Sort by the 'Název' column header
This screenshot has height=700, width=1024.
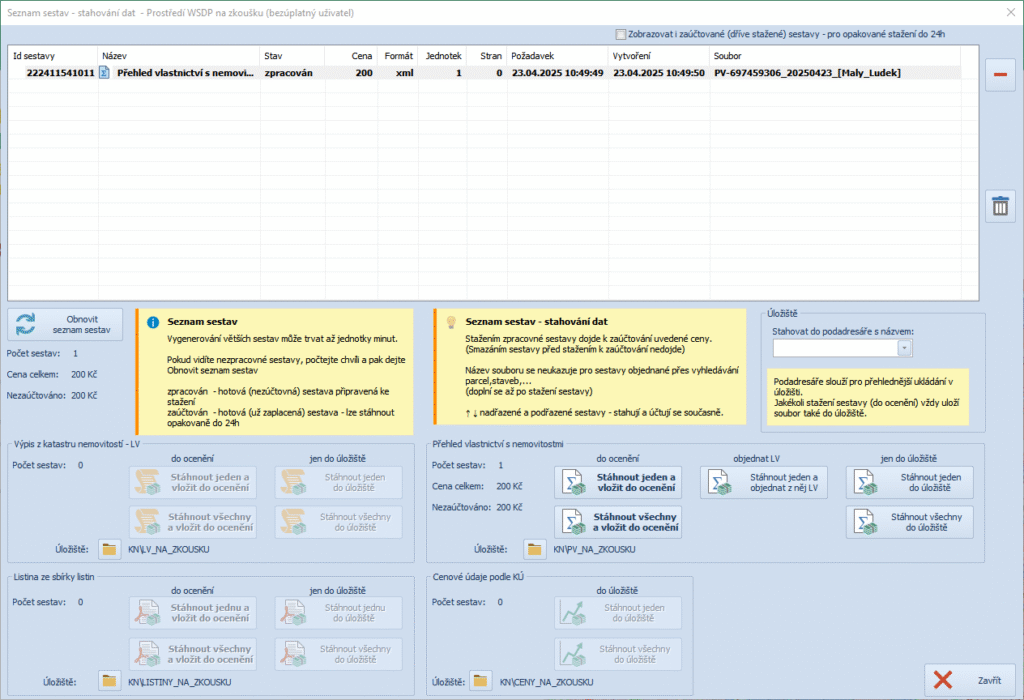click(x=178, y=56)
